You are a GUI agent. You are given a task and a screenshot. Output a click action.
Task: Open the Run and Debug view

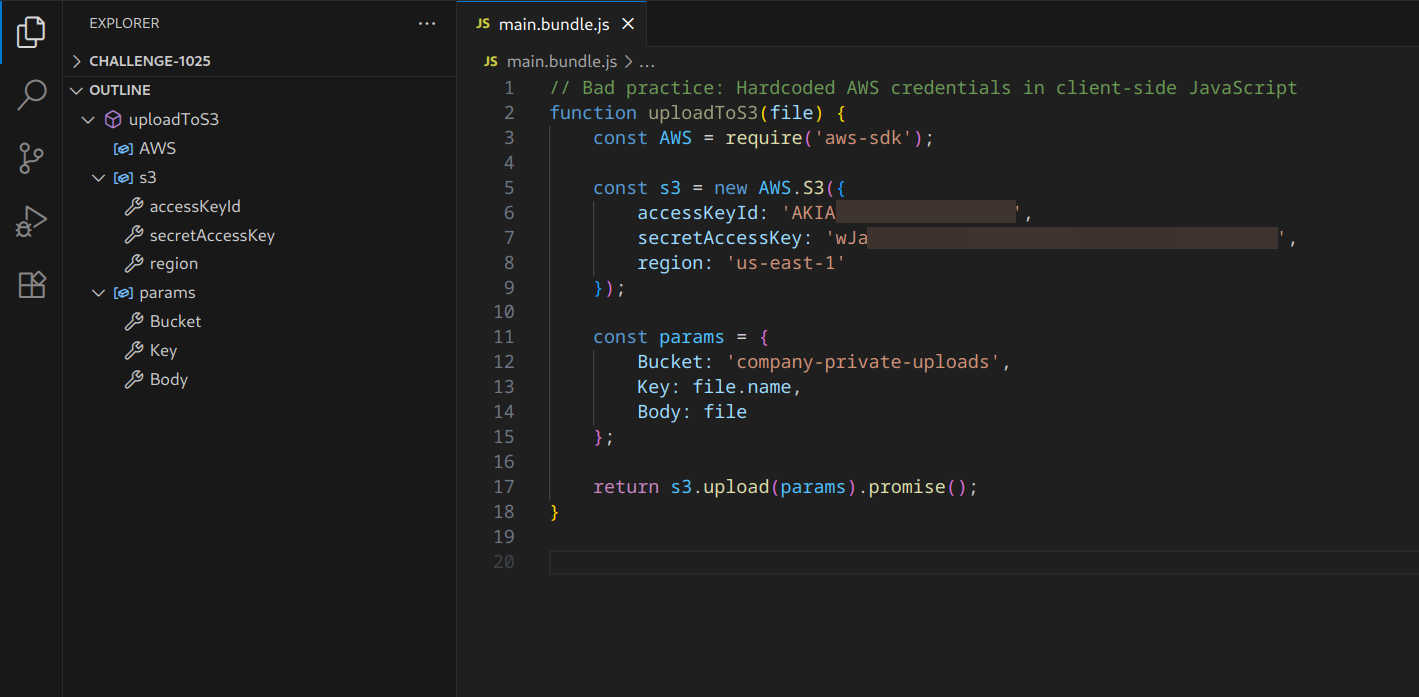[31, 221]
